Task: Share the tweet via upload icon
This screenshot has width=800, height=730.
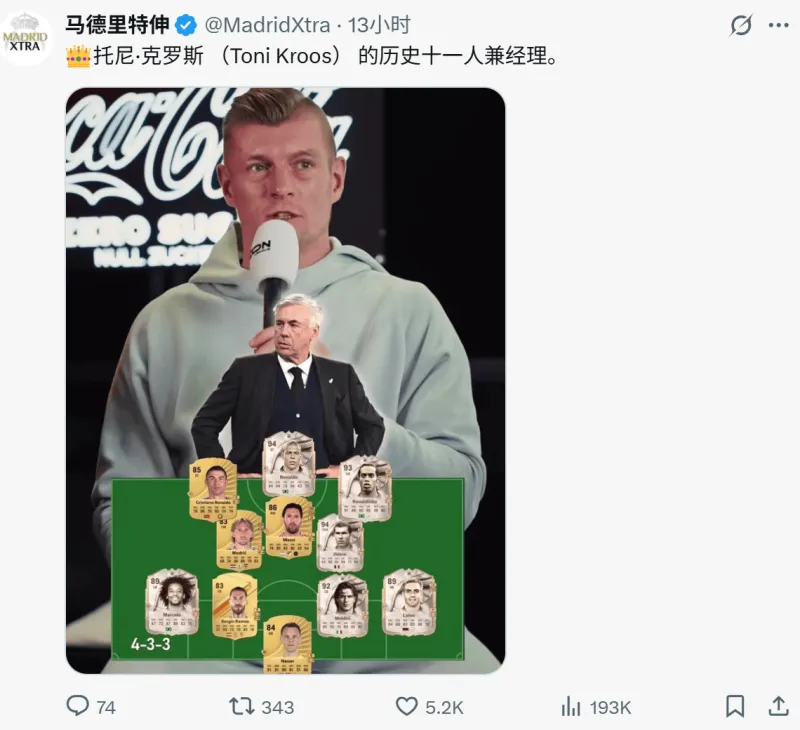Action: pos(779,707)
